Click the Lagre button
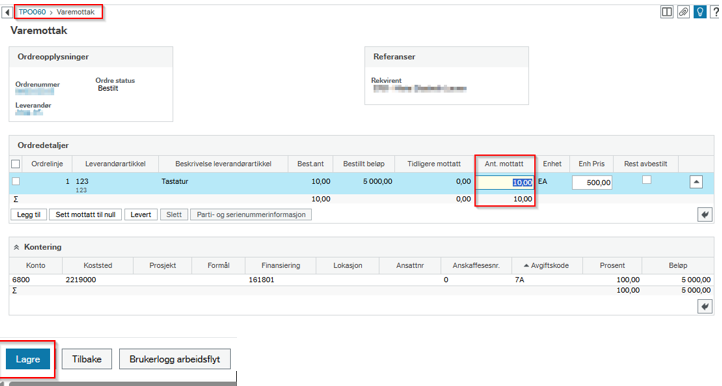Viewport: 722px width, 386px height. tap(28, 359)
